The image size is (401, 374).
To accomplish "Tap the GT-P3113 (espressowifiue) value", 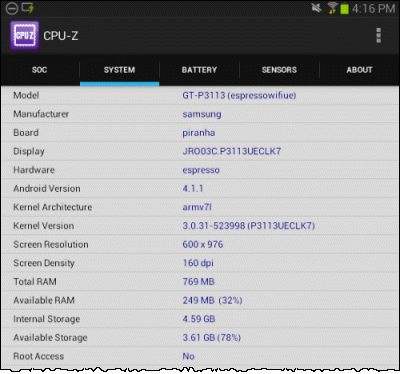I will tap(239, 95).
